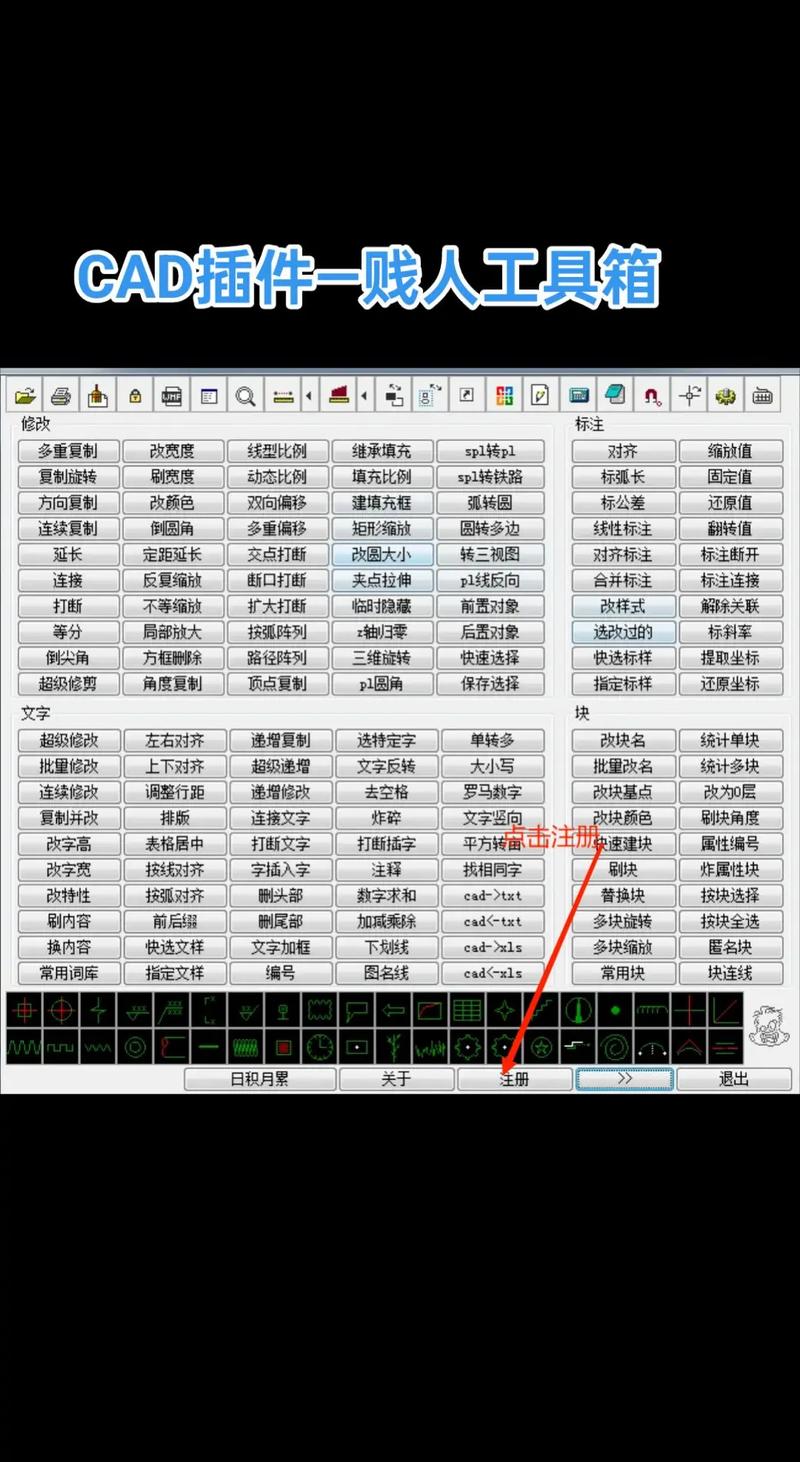Click the 炸属性块 button
Screen dimensions: 800x1462
(730, 870)
